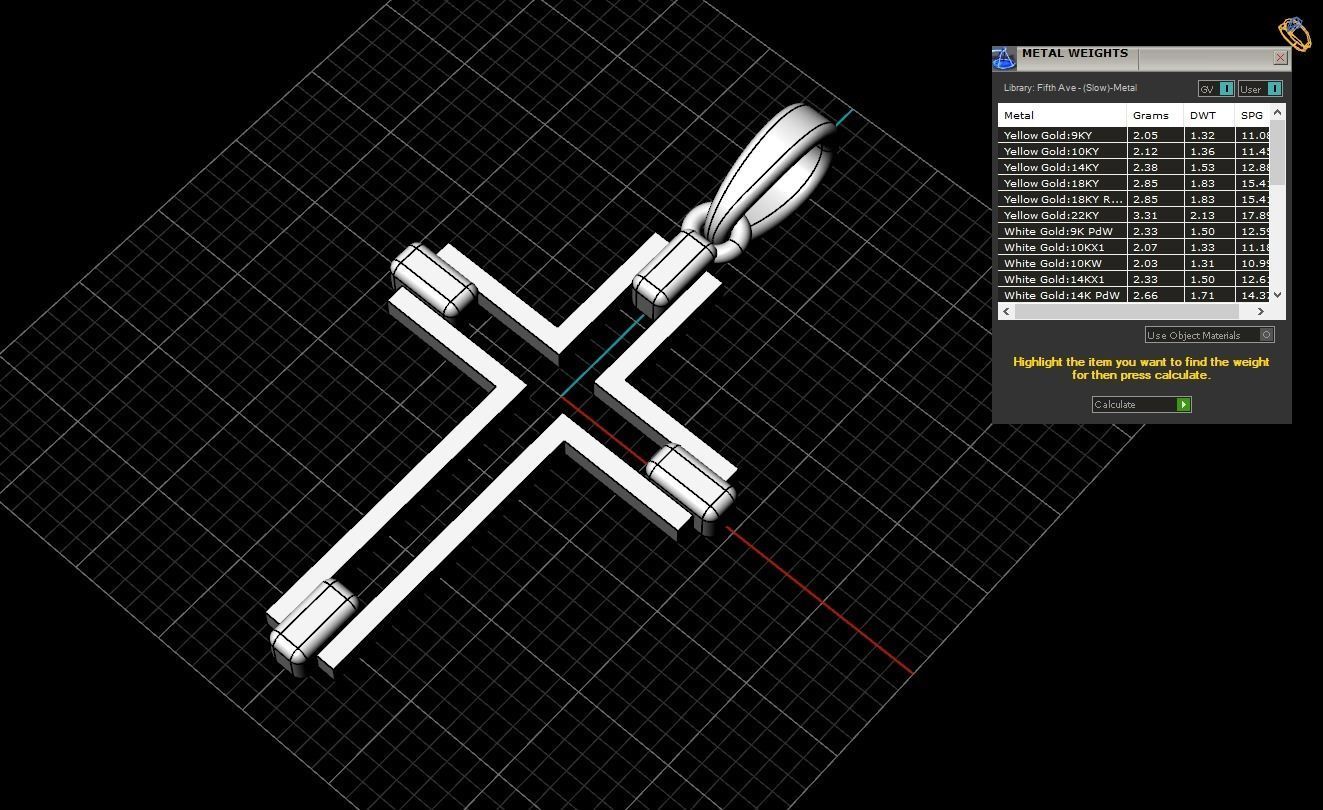This screenshot has width=1323, height=810.
Task: Click the table's scroll left arrow
Action: [x=1007, y=311]
